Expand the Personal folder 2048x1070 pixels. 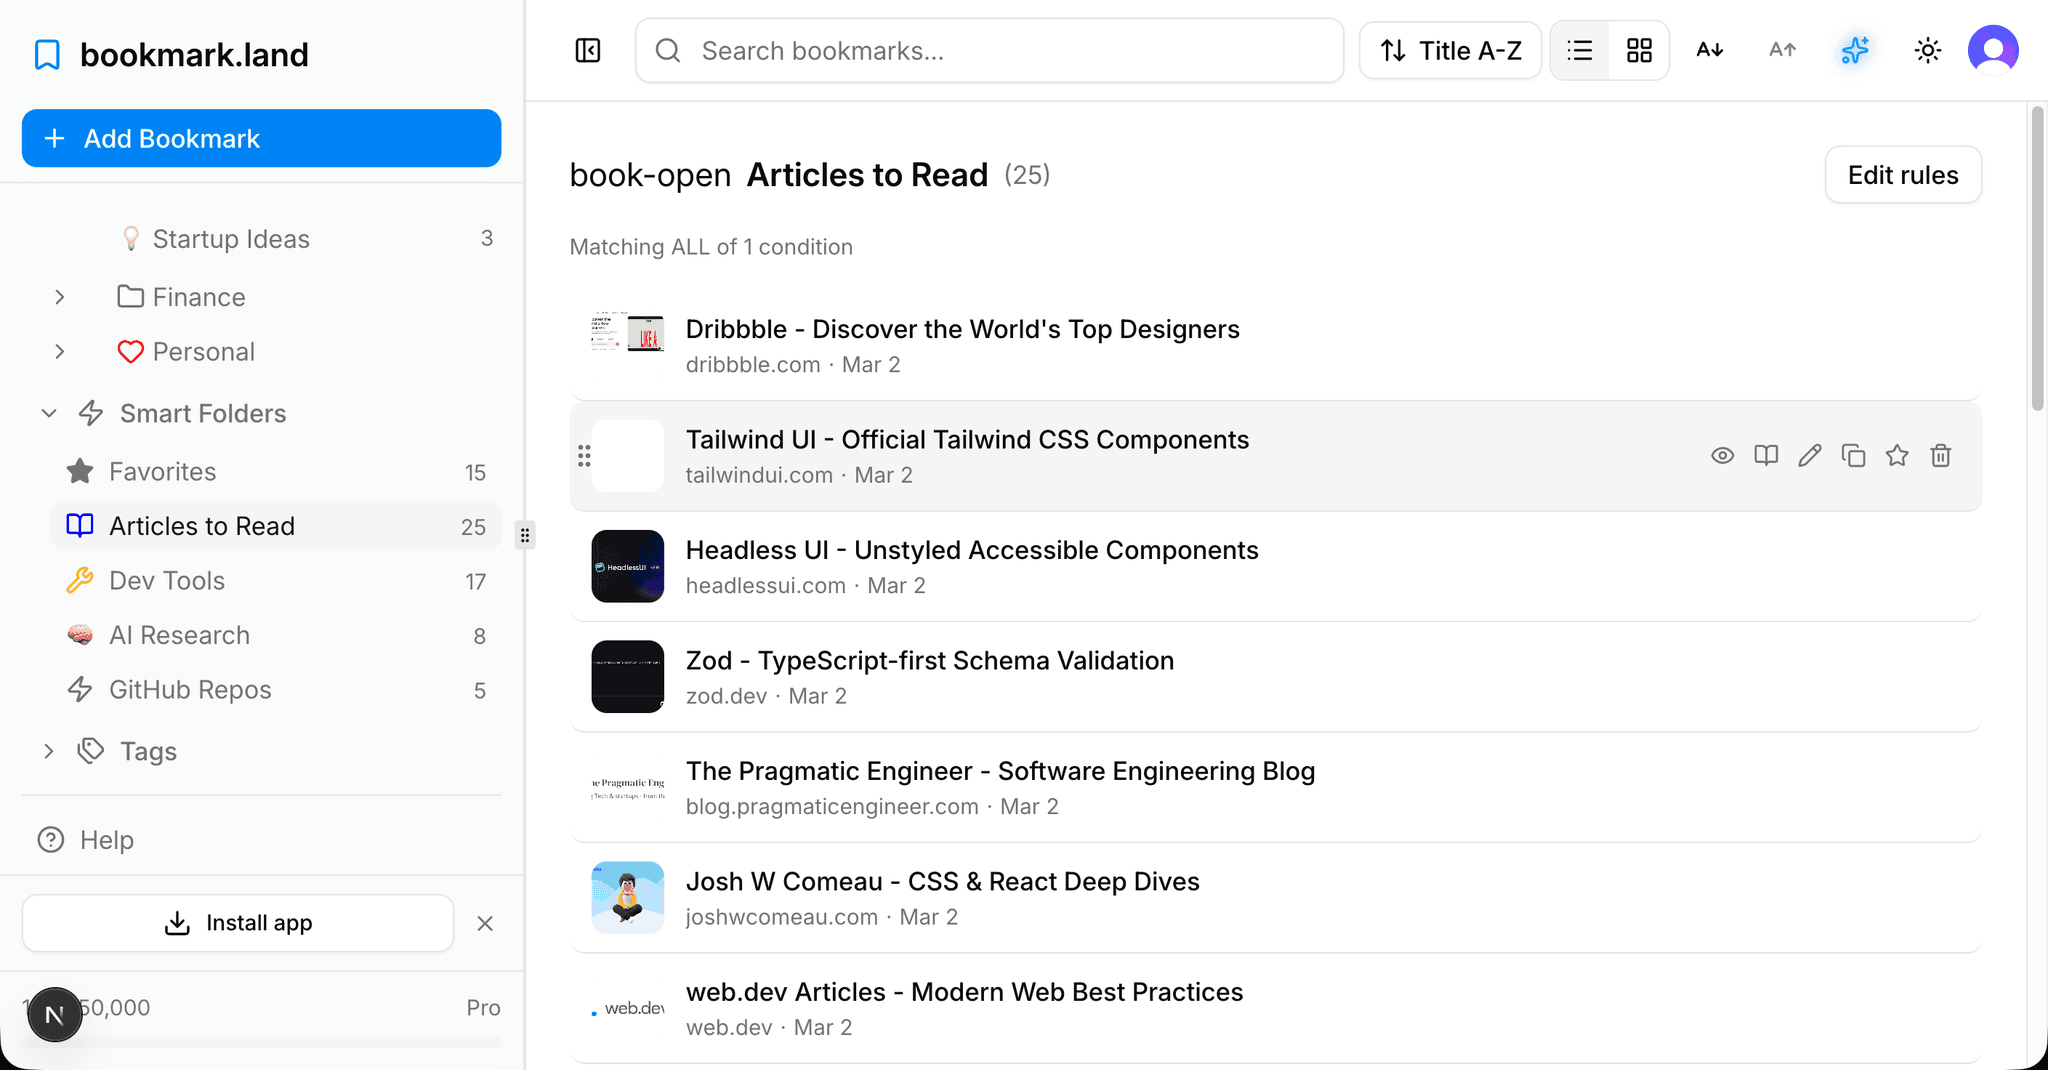tap(60, 352)
